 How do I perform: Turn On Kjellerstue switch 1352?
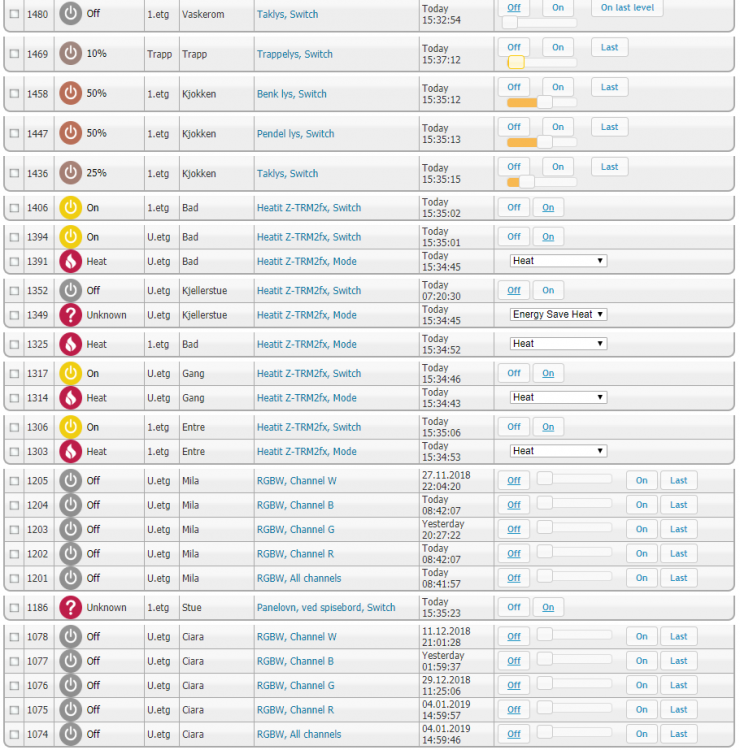tap(548, 290)
